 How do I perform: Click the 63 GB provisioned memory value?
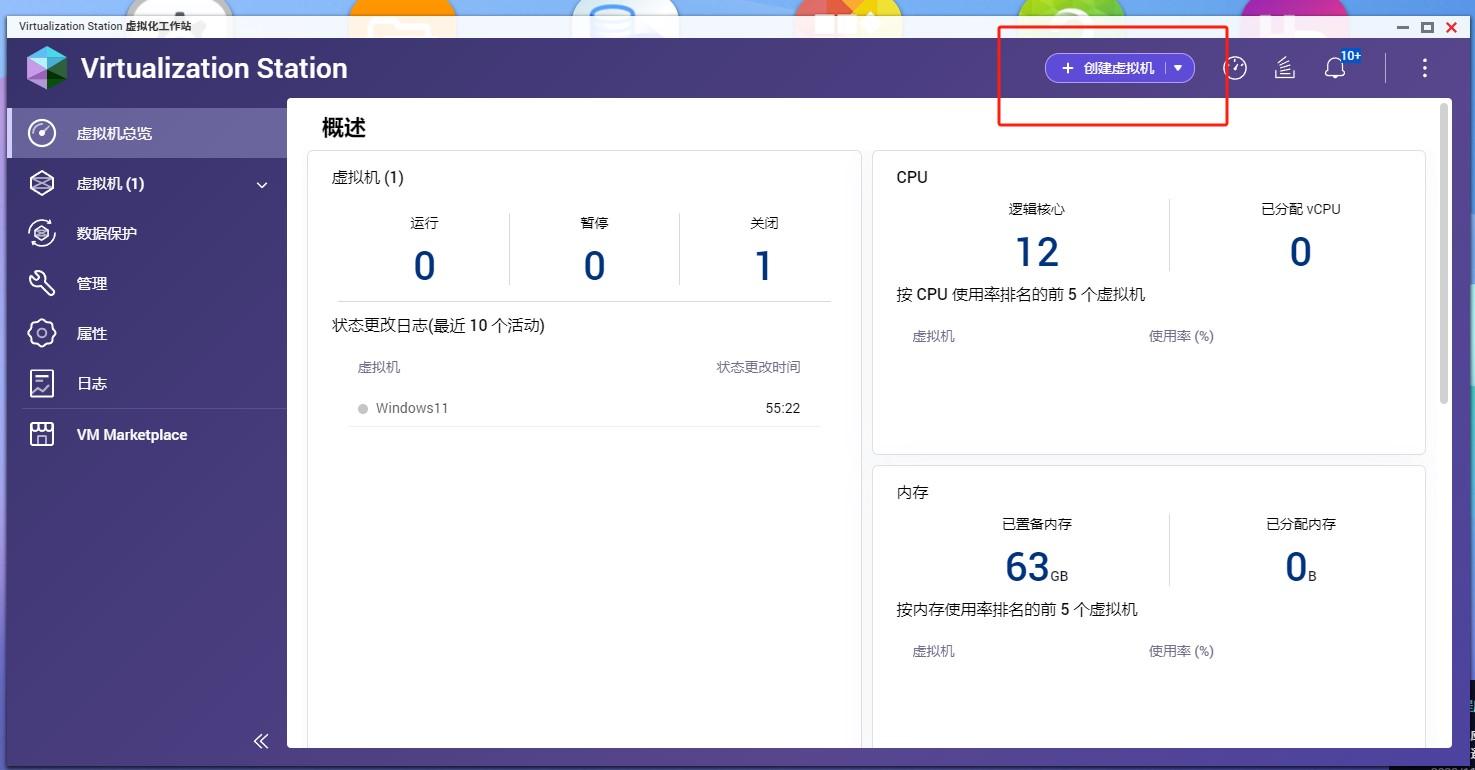point(1037,567)
